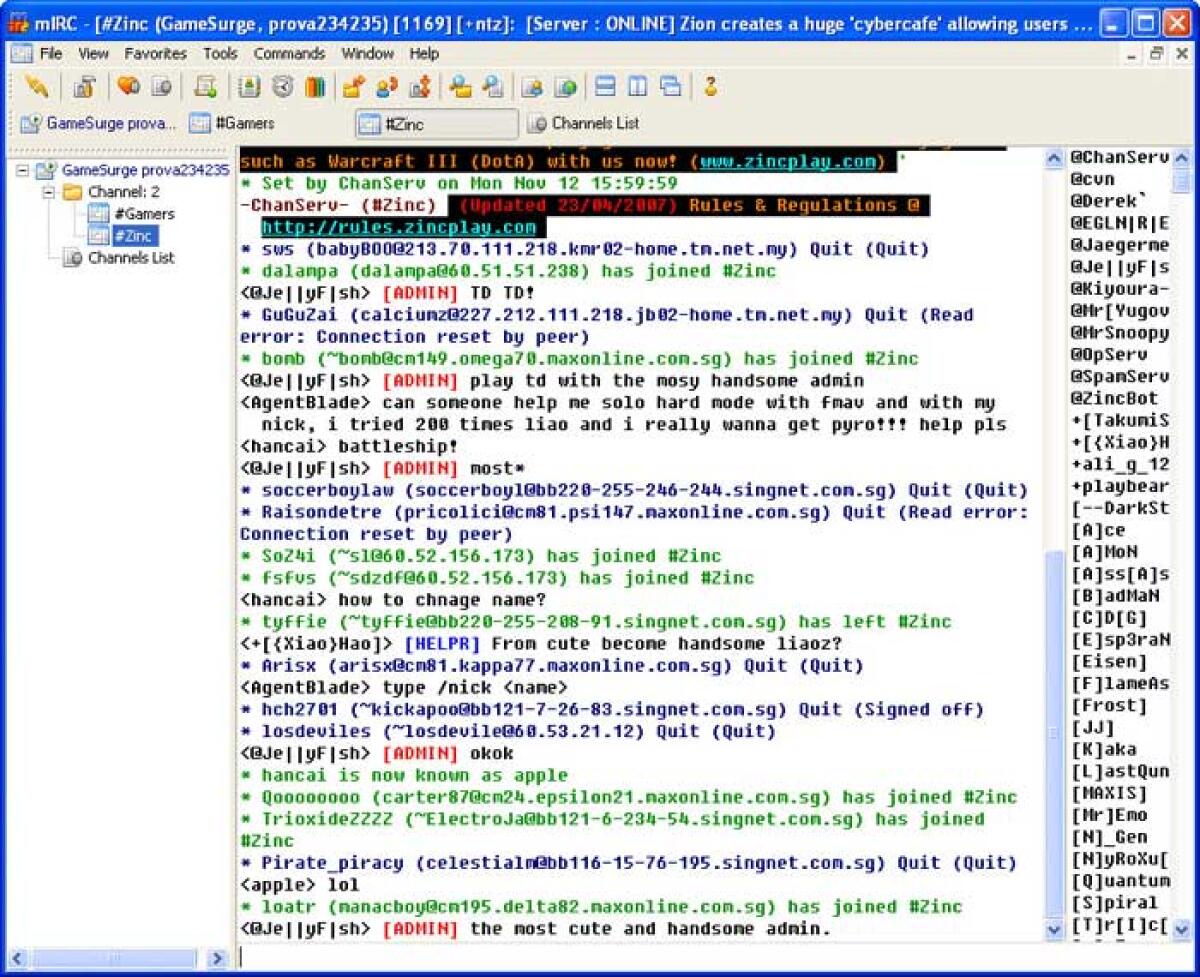This screenshot has width=1200, height=977.
Task: Open the Address Book icon
Action: [x=249, y=87]
